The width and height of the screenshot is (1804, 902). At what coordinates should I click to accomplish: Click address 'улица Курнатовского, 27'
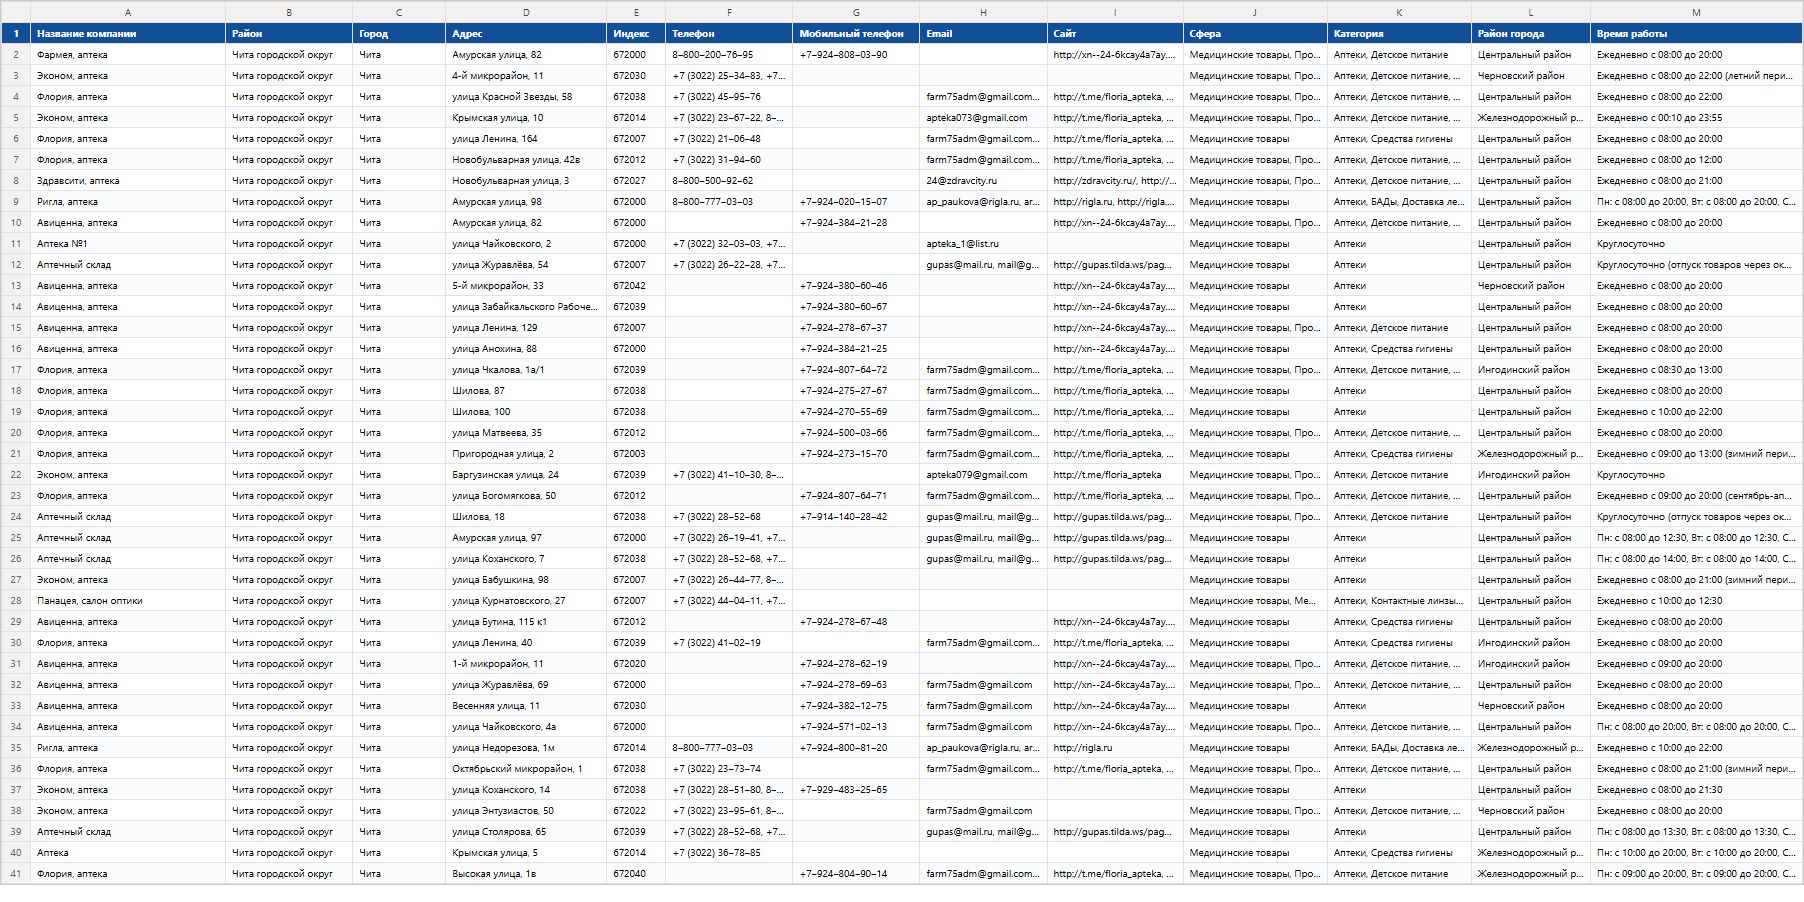[526, 601]
